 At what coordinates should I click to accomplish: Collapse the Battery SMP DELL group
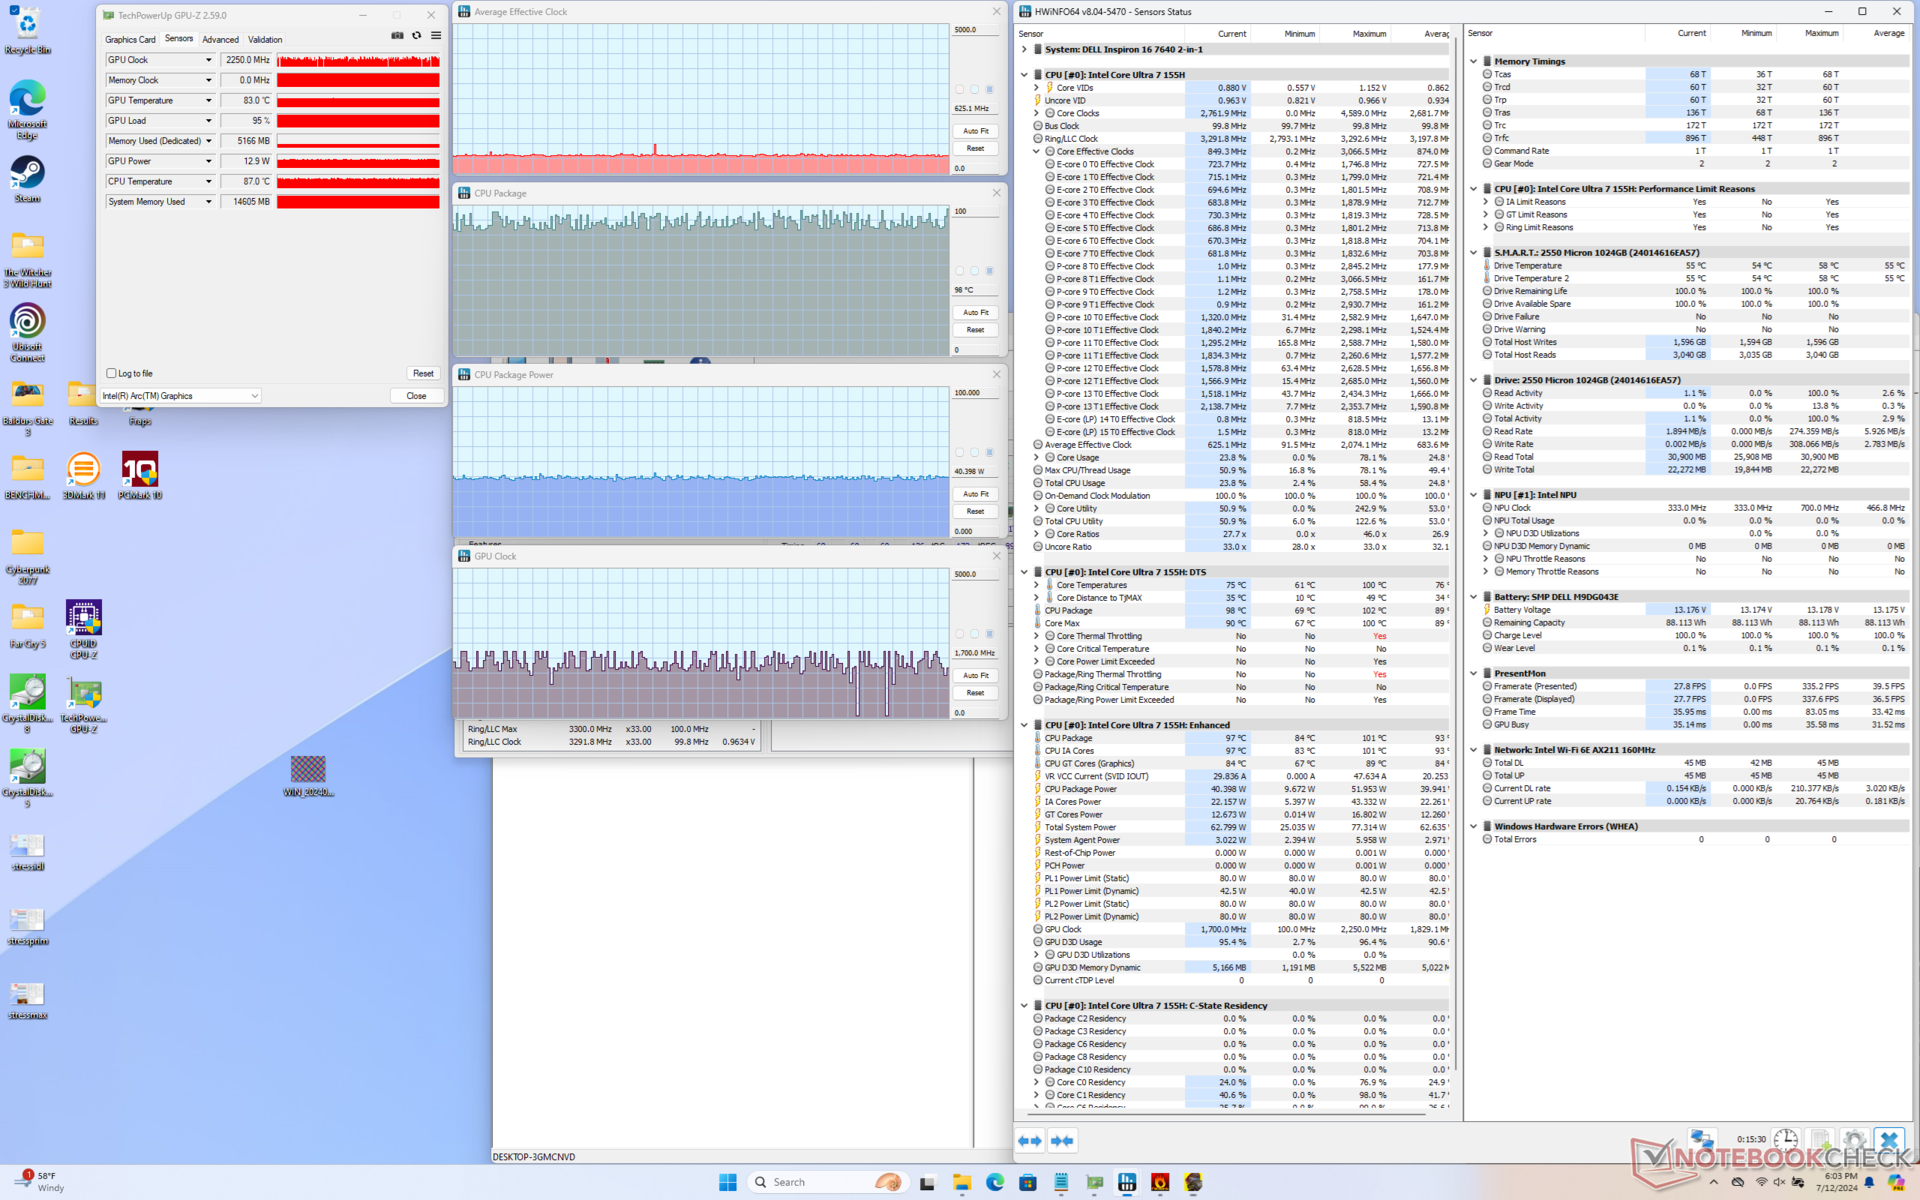point(1474,597)
